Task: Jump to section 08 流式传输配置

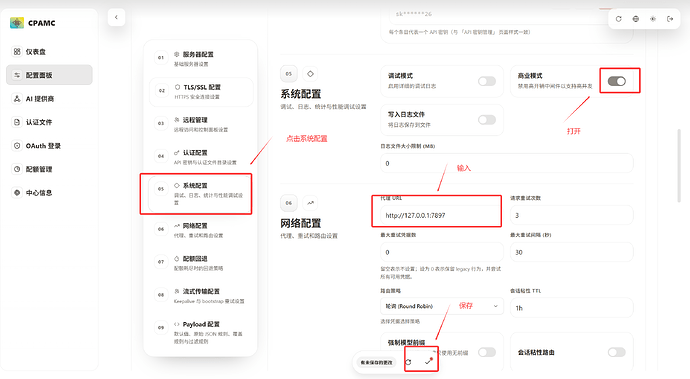Action: click(201, 295)
